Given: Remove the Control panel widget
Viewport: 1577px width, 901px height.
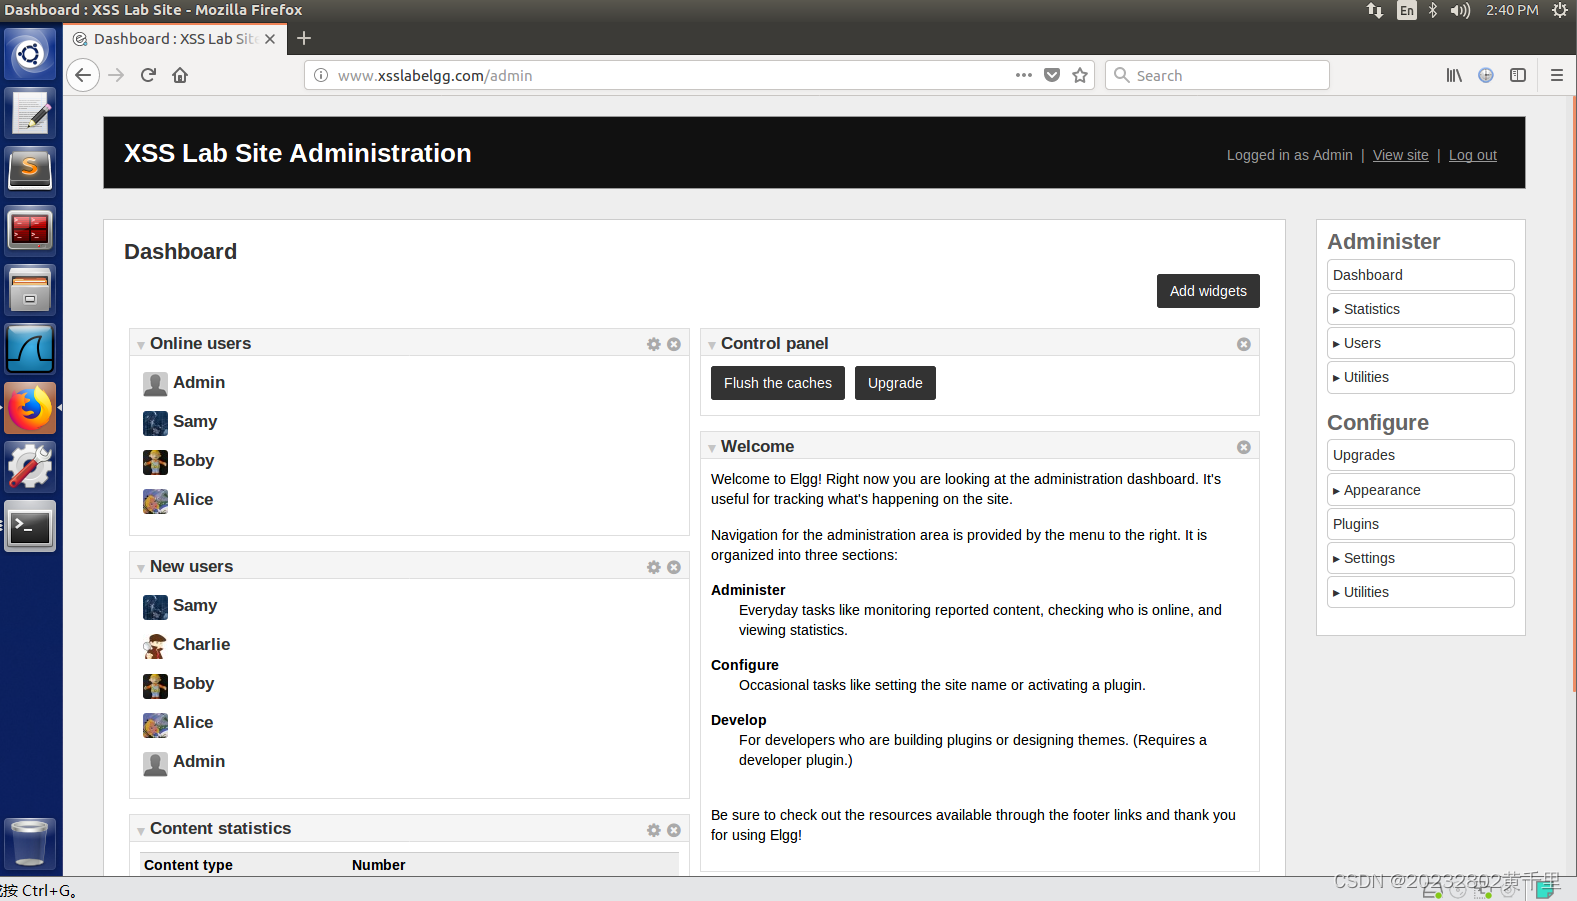Looking at the screenshot, I should tap(1244, 344).
